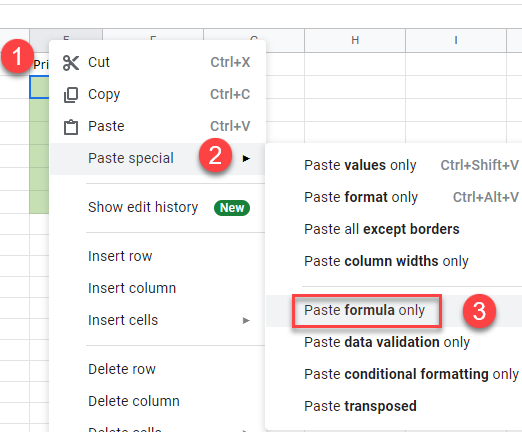Choose Copy from the context menu
Image resolution: width=522 pixels, height=432 pixels.
pos(157,94)
